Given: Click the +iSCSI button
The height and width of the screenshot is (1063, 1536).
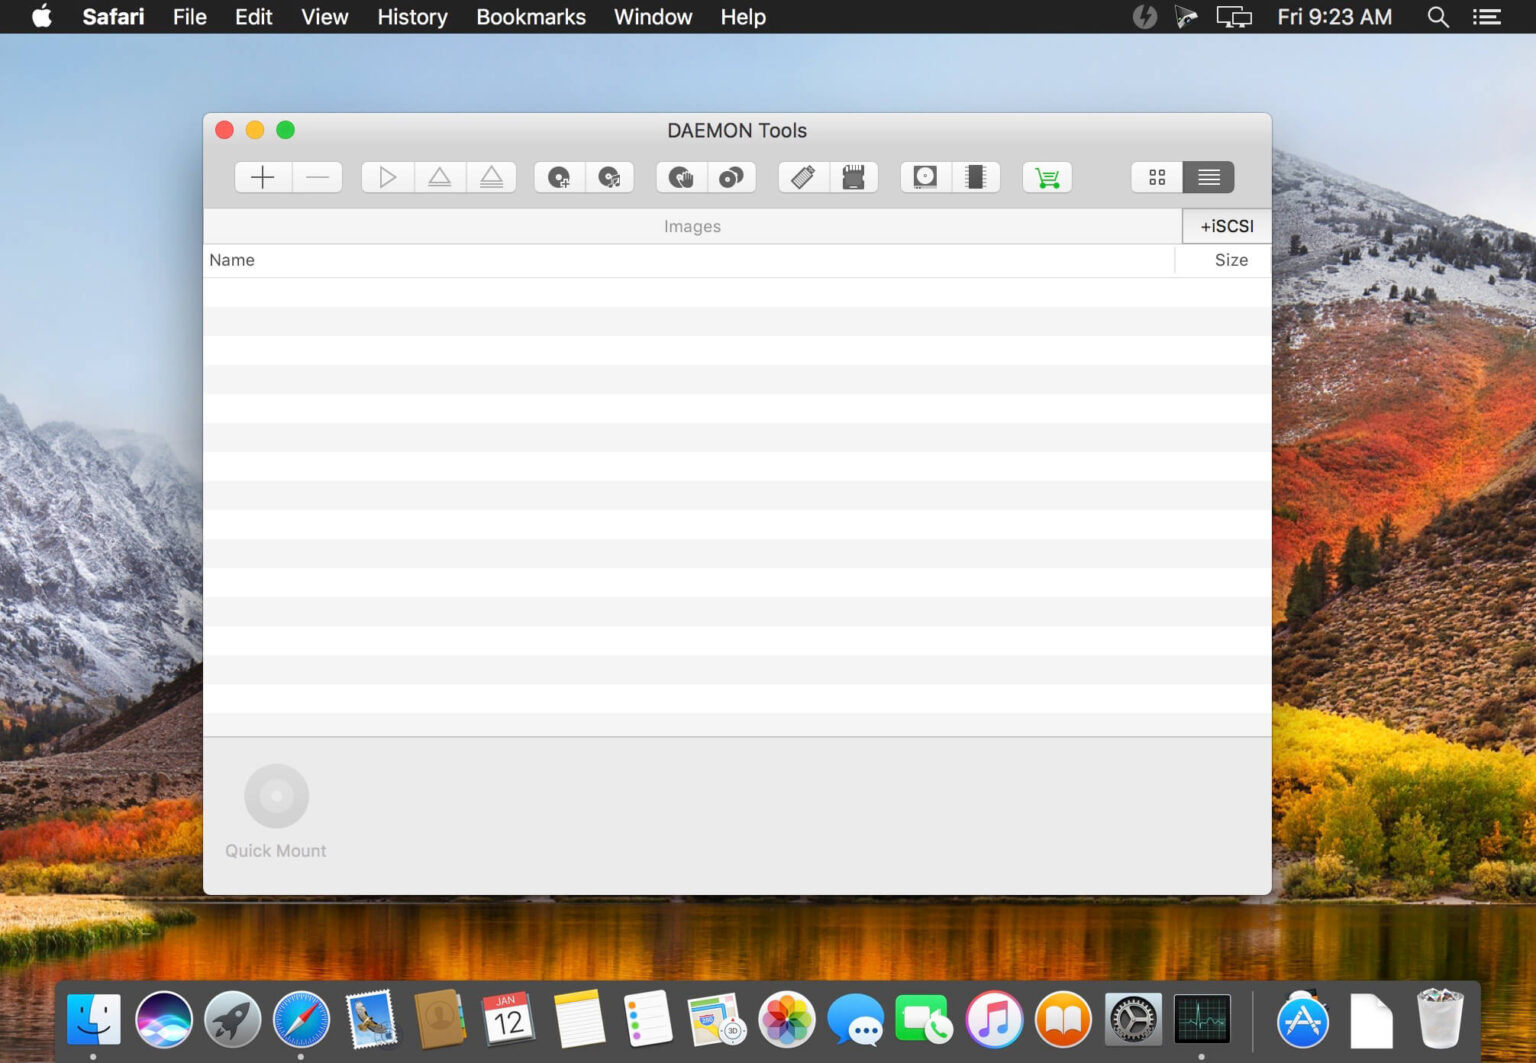Looking at the screenshot, I should click(1225, 226).
